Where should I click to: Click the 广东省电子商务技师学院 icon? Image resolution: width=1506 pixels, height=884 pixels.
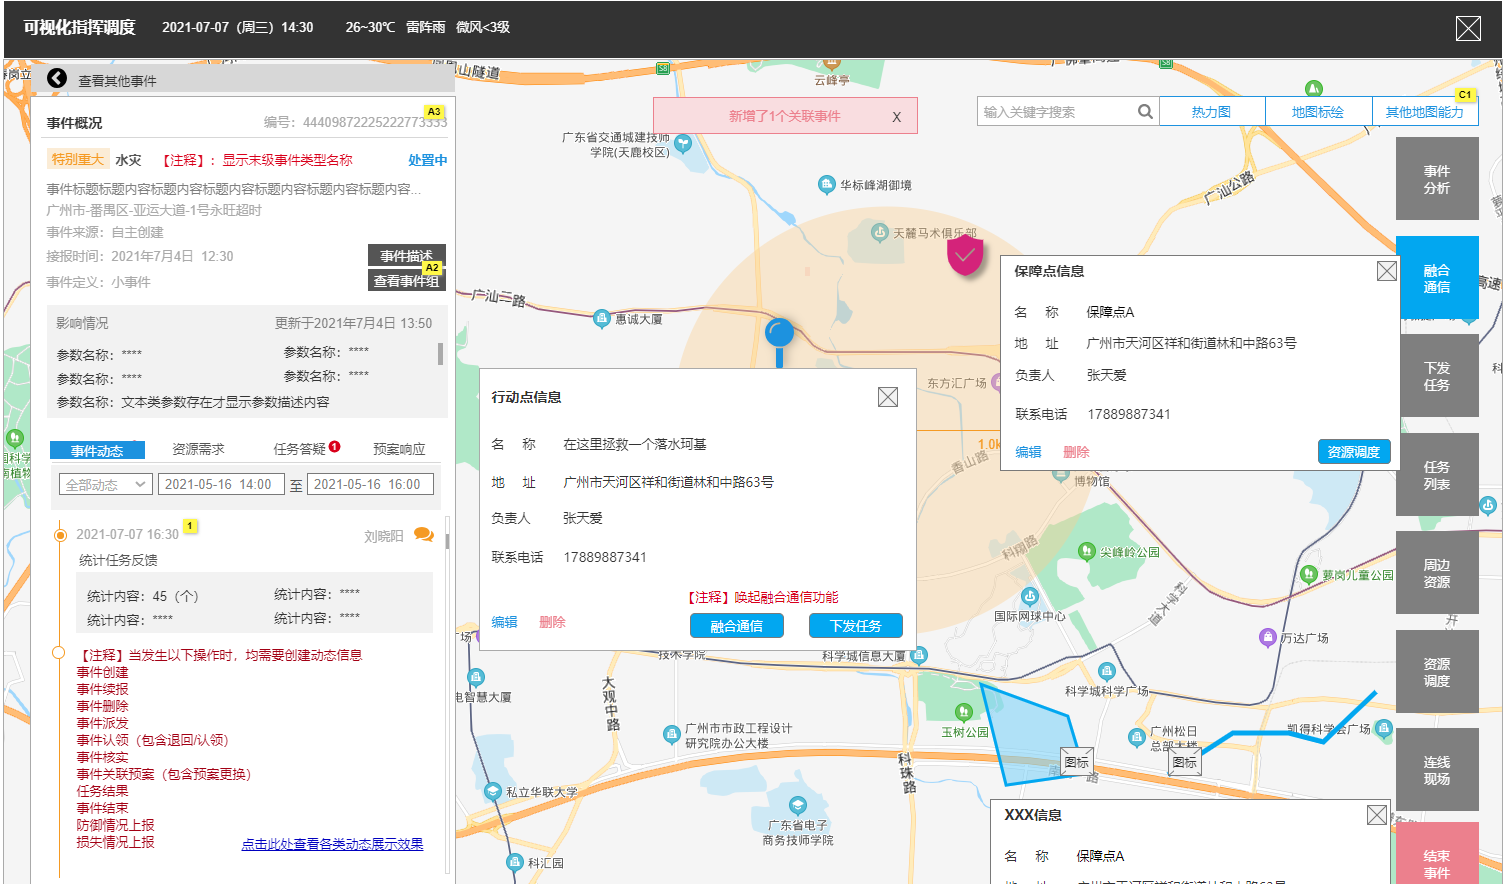[x=797, y=805]
